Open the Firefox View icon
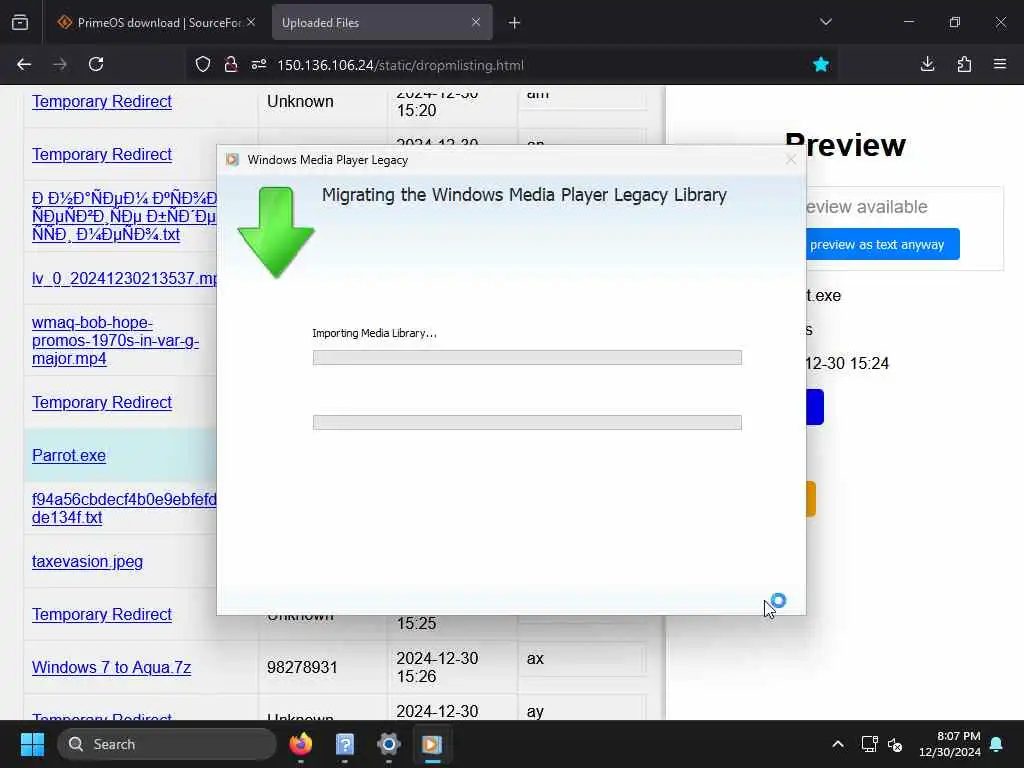 pos(20,22)
